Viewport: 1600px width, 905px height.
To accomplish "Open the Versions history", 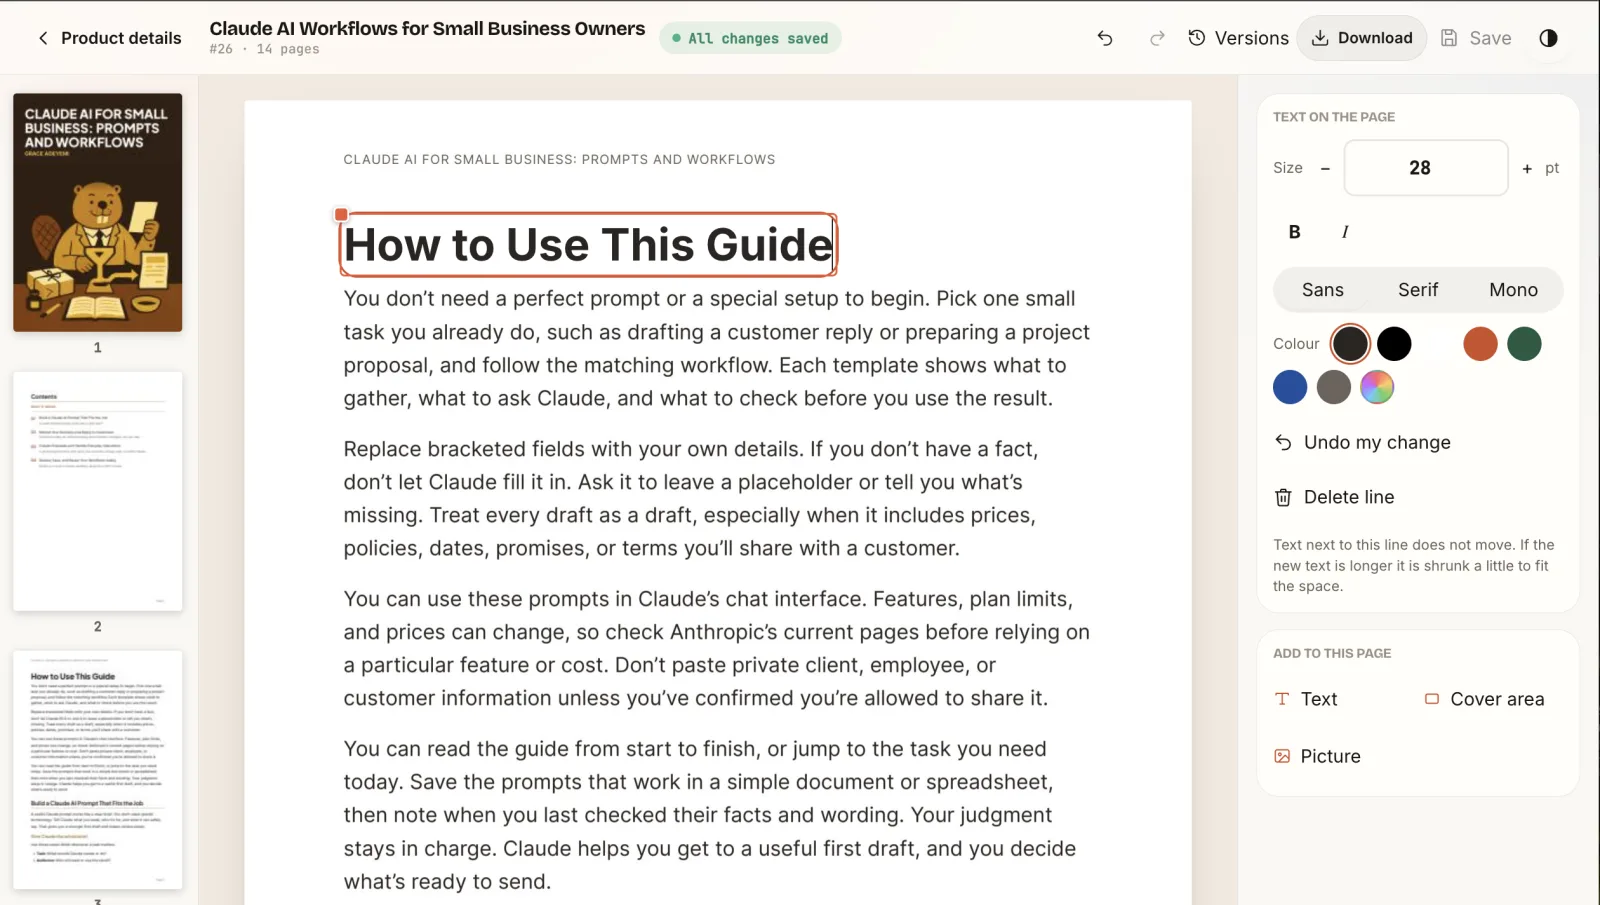I will (x=1238, y=38).
